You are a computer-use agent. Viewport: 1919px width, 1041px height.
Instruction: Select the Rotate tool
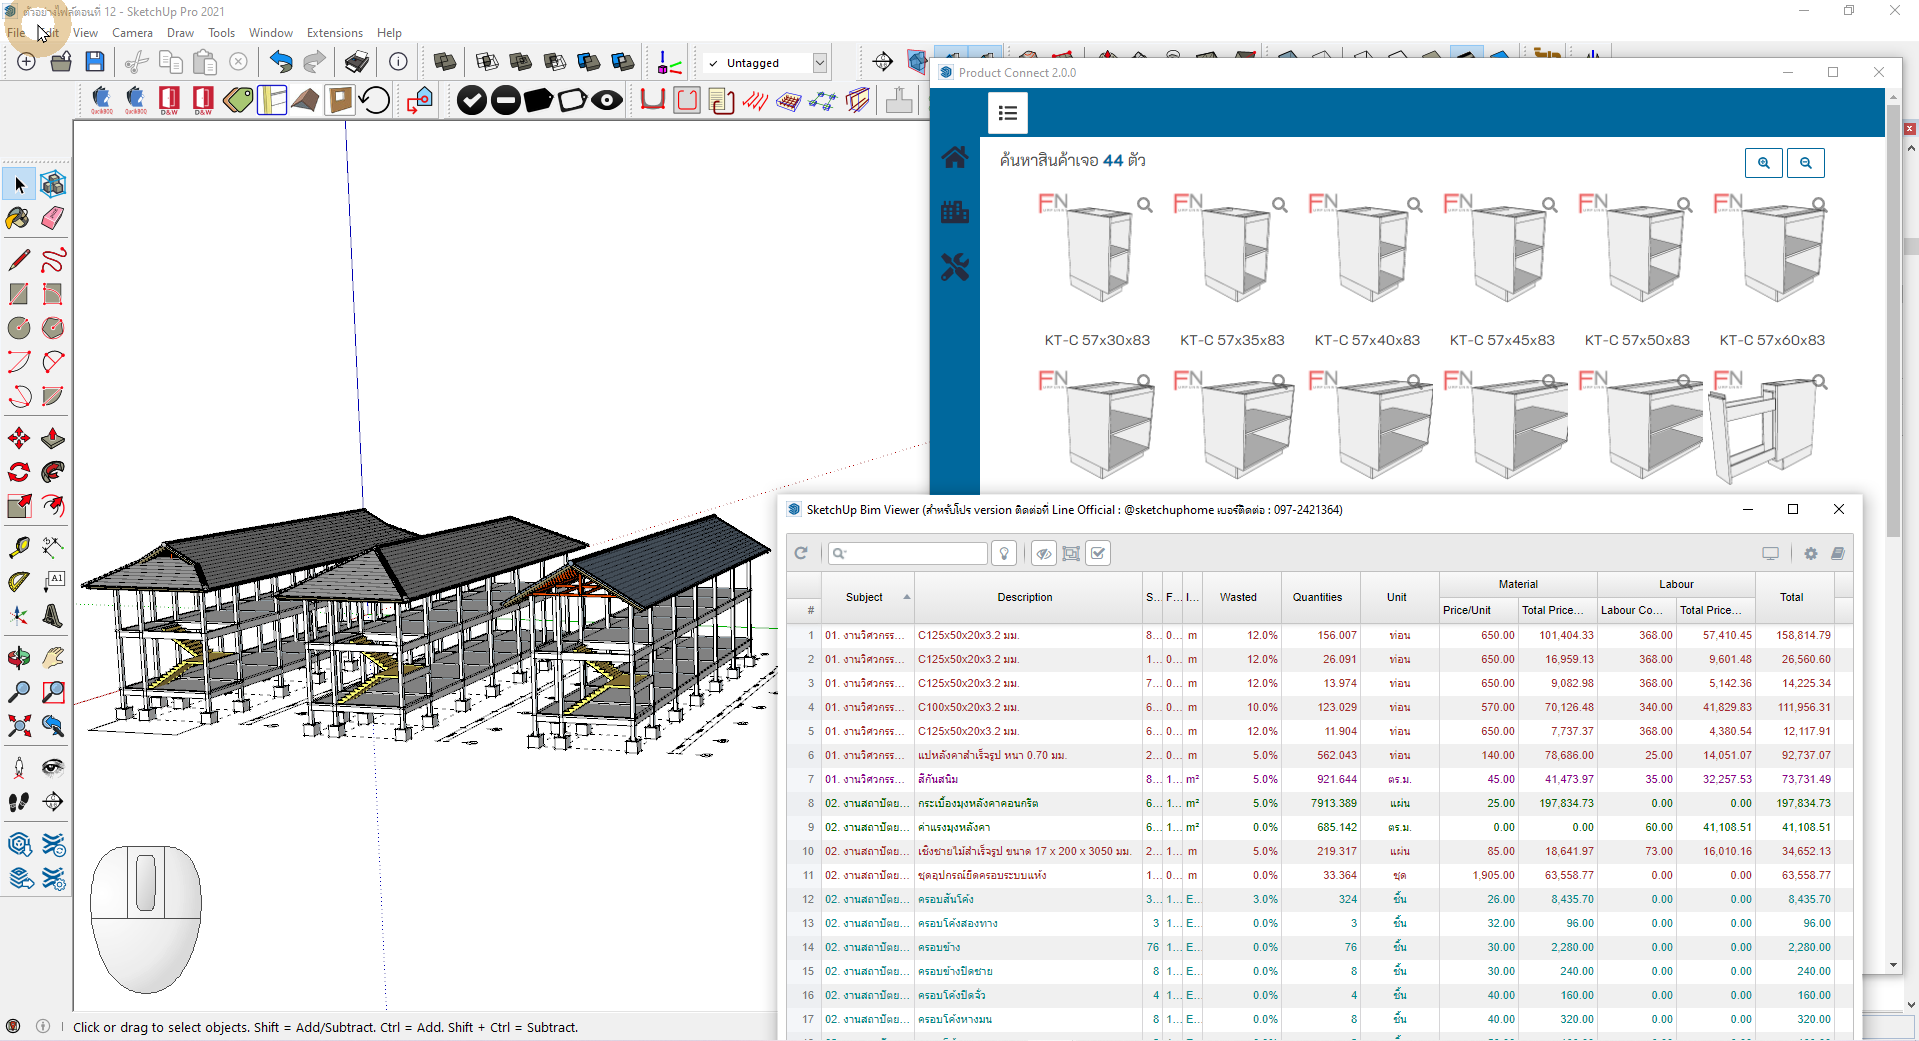pyautogui.click(x=18, y=473)
